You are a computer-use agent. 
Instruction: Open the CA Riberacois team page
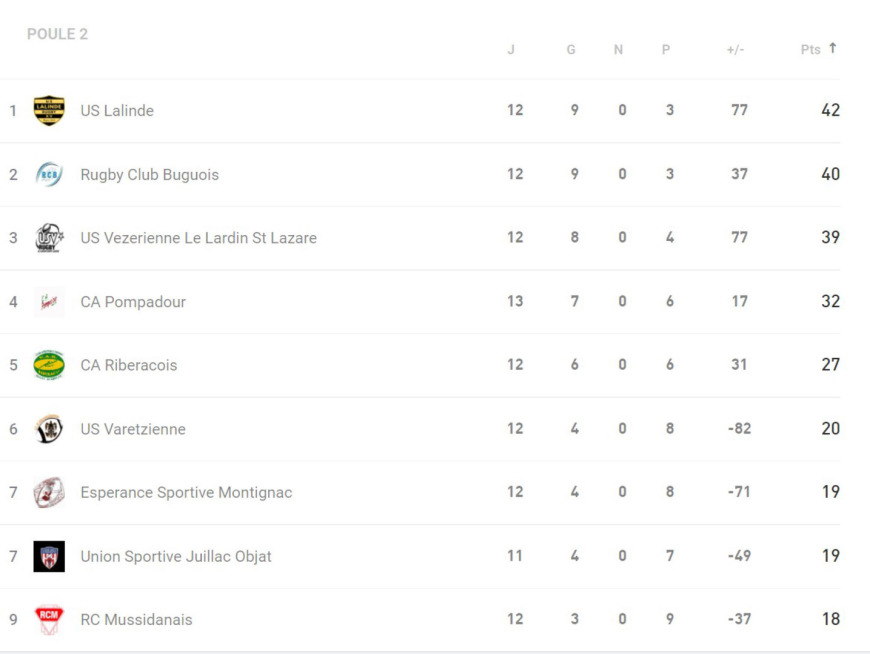(128, 365)
